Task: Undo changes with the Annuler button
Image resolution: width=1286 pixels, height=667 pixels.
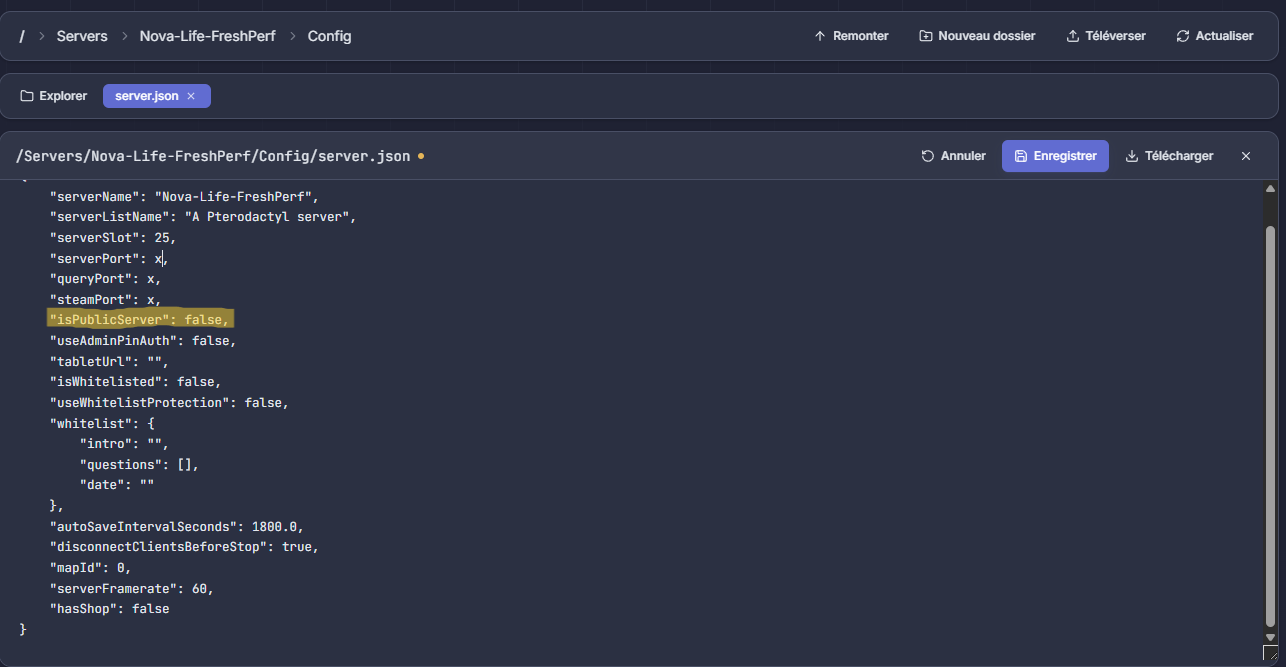Action: coord(954,156)
